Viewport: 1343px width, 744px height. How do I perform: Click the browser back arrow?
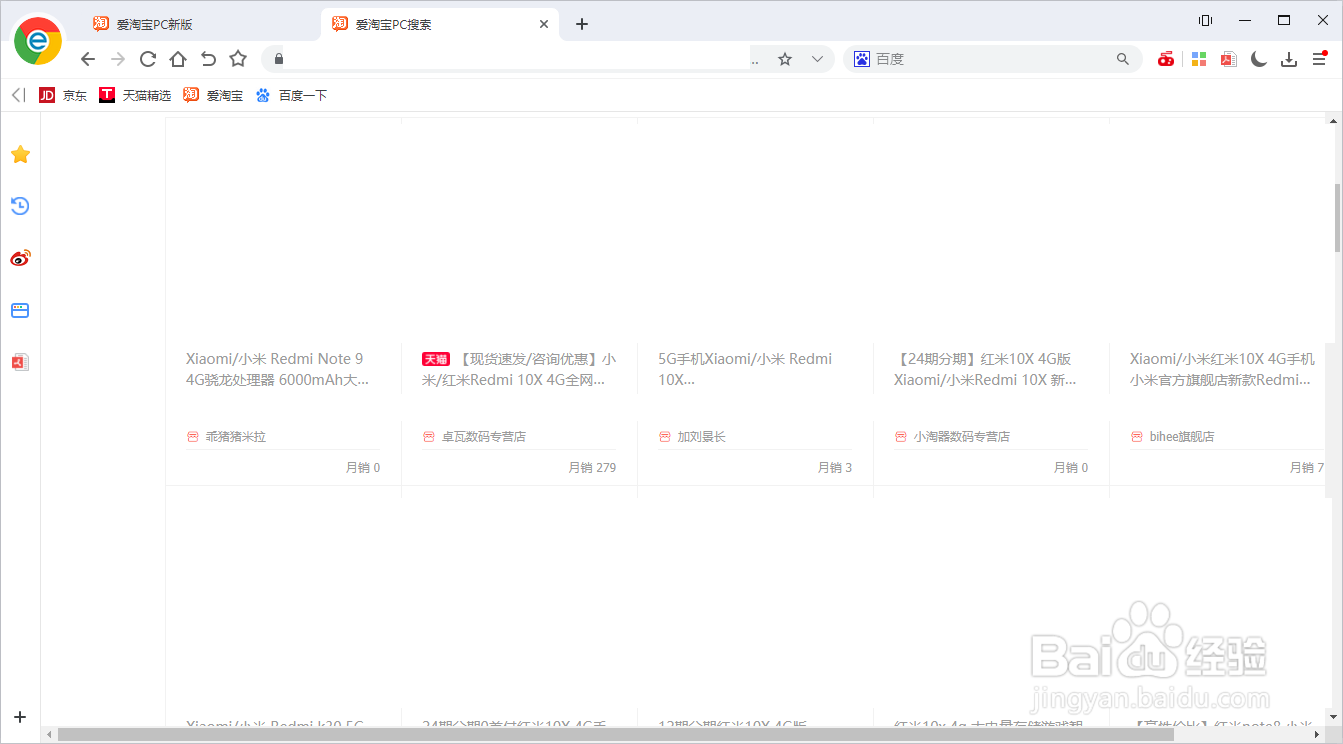pyautogui.click(x=88, y=59)
